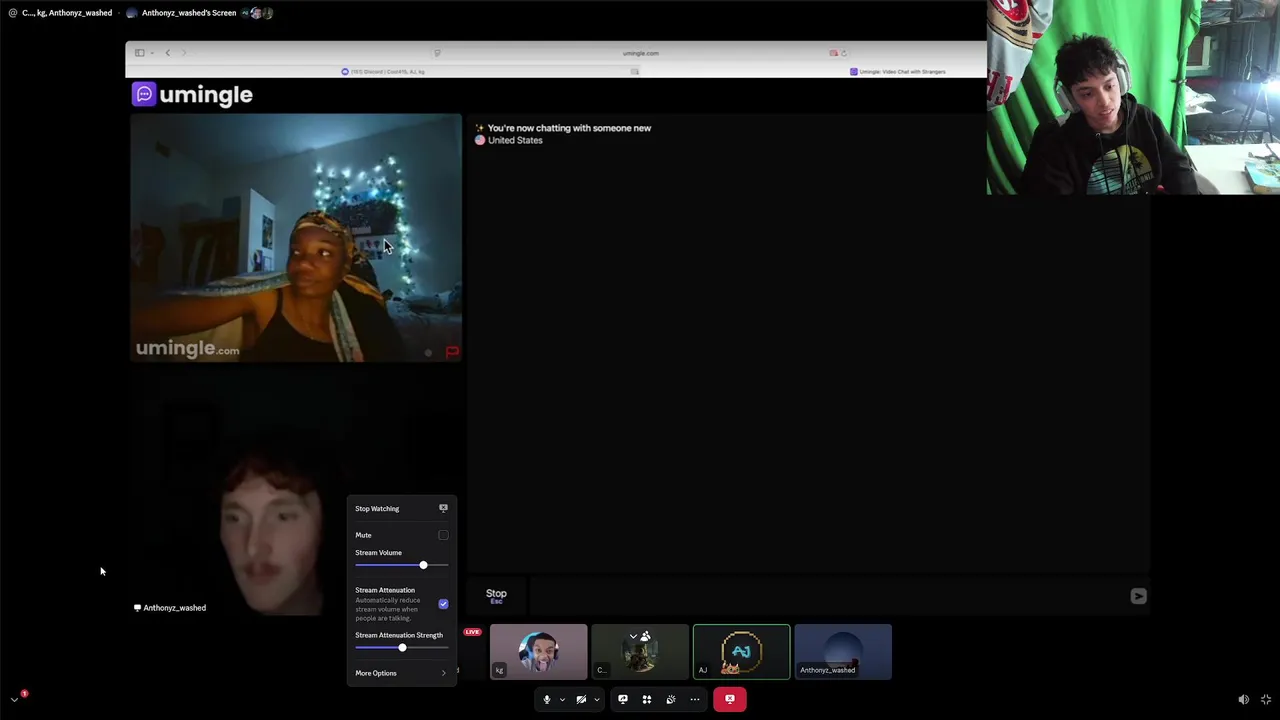1280x720 pixels.
Task: Click Stop Watching in the stream menu
Action: click(401, 508)
